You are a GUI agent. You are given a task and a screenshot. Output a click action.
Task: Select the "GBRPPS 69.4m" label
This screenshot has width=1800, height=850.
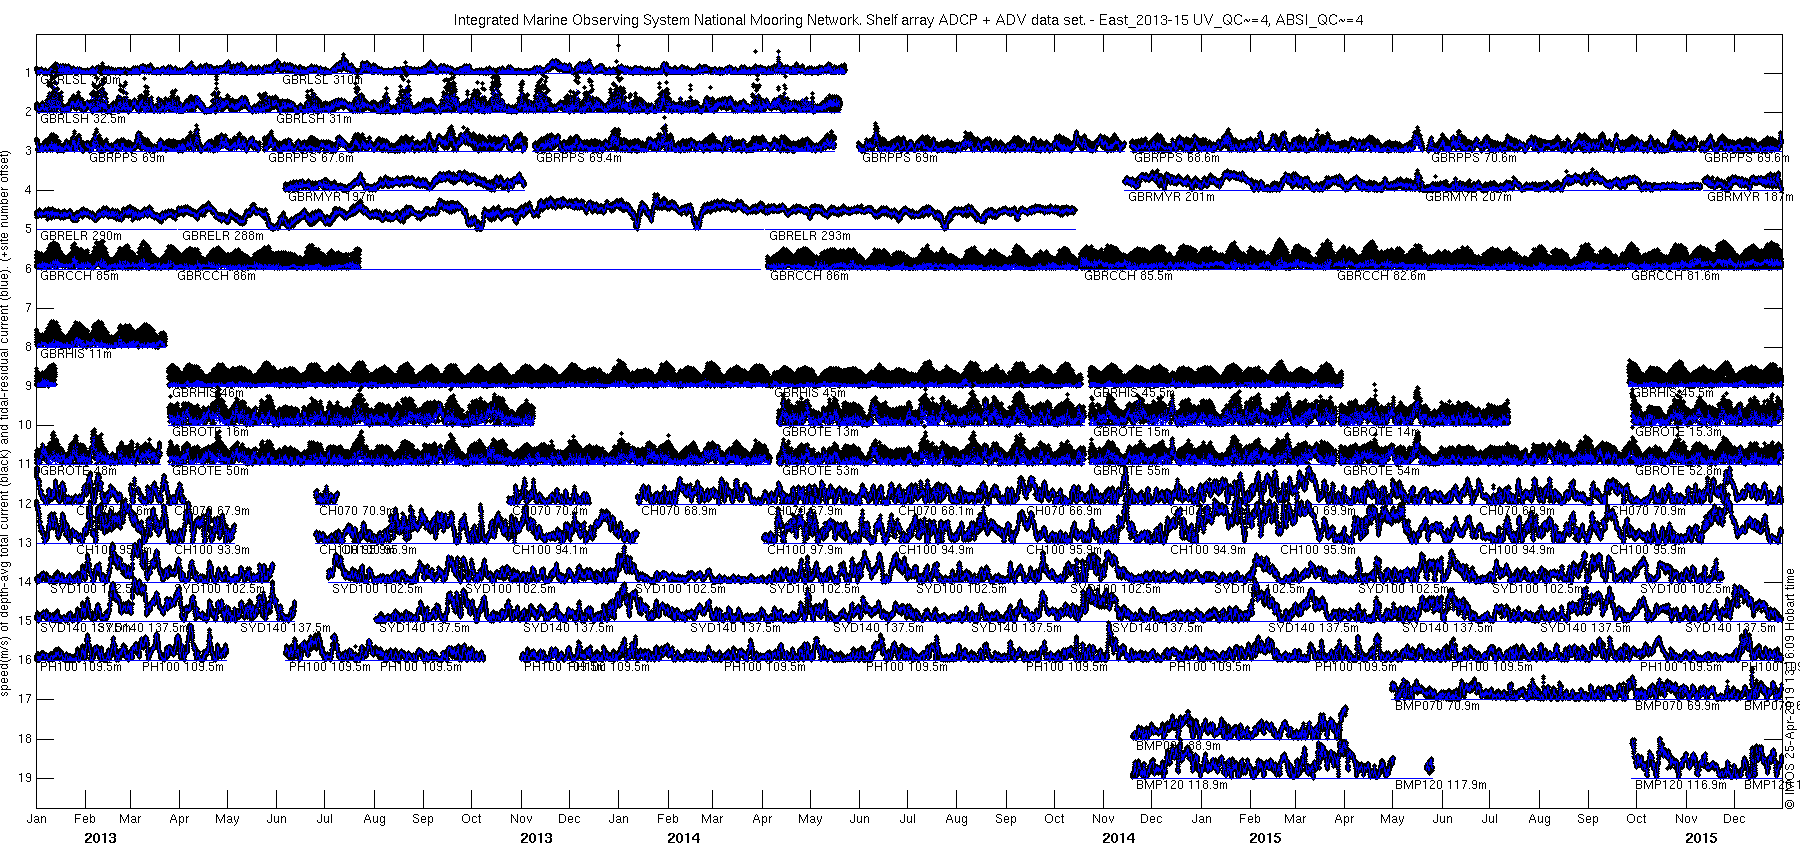[579, 158]
